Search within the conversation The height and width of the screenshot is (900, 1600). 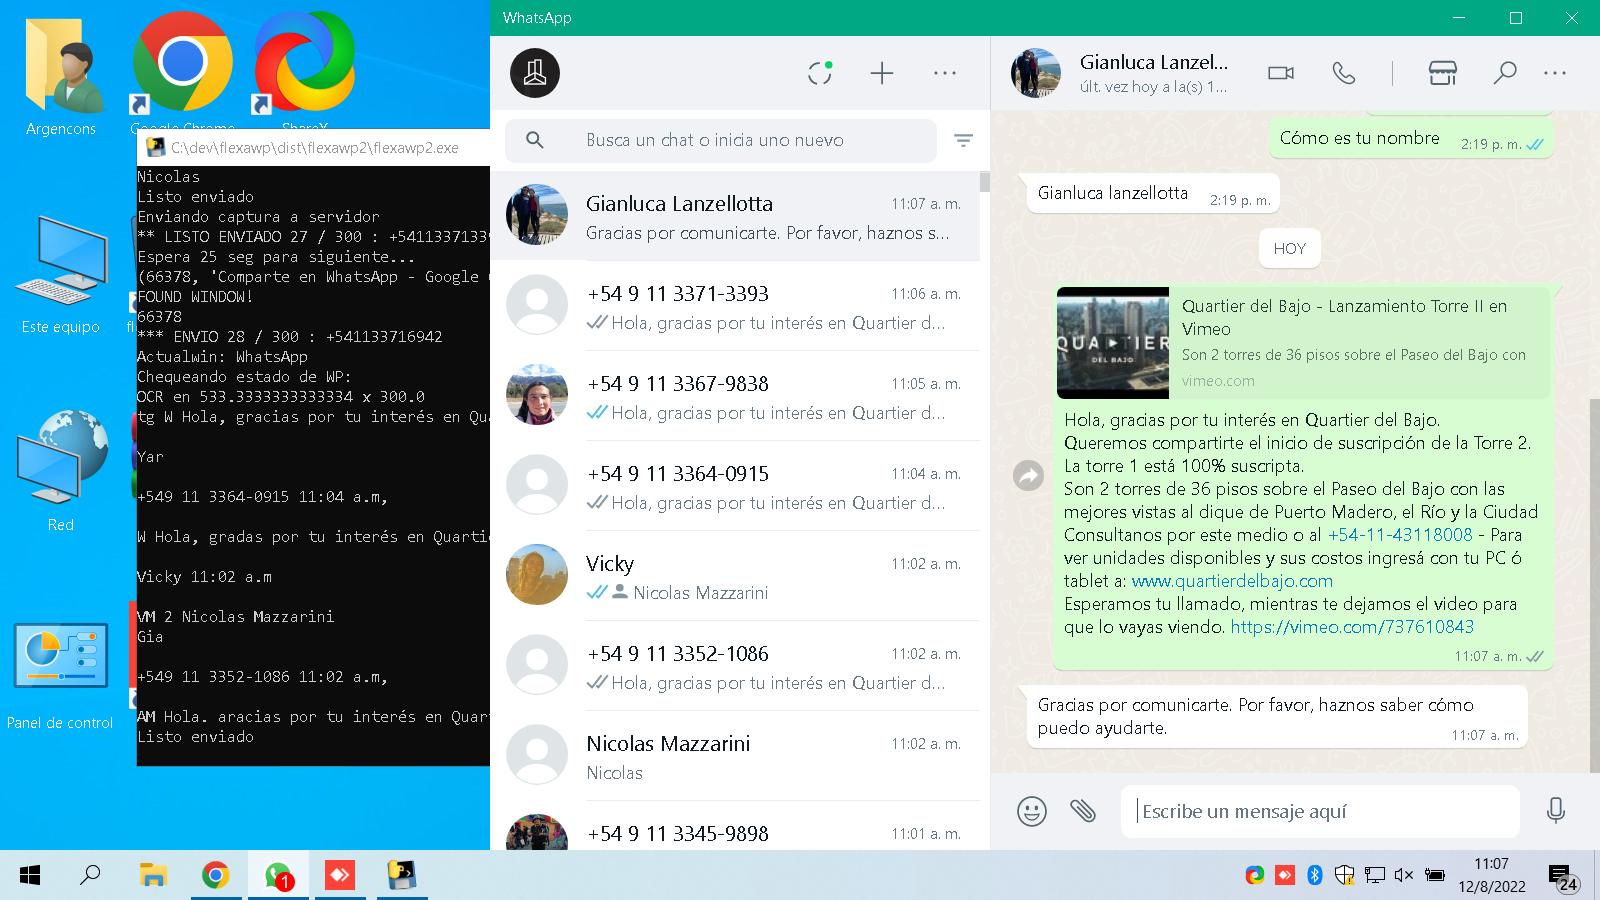coord(1504,73)
